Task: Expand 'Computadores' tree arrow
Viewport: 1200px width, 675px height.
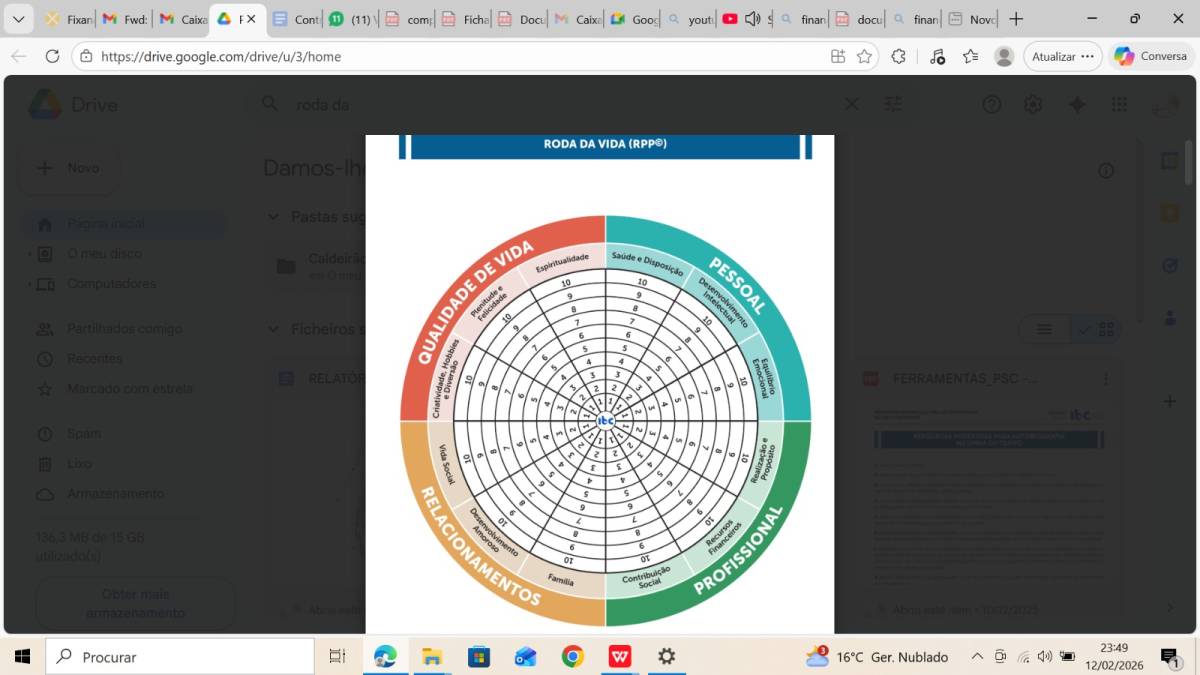Action: (x=29, y=284)
